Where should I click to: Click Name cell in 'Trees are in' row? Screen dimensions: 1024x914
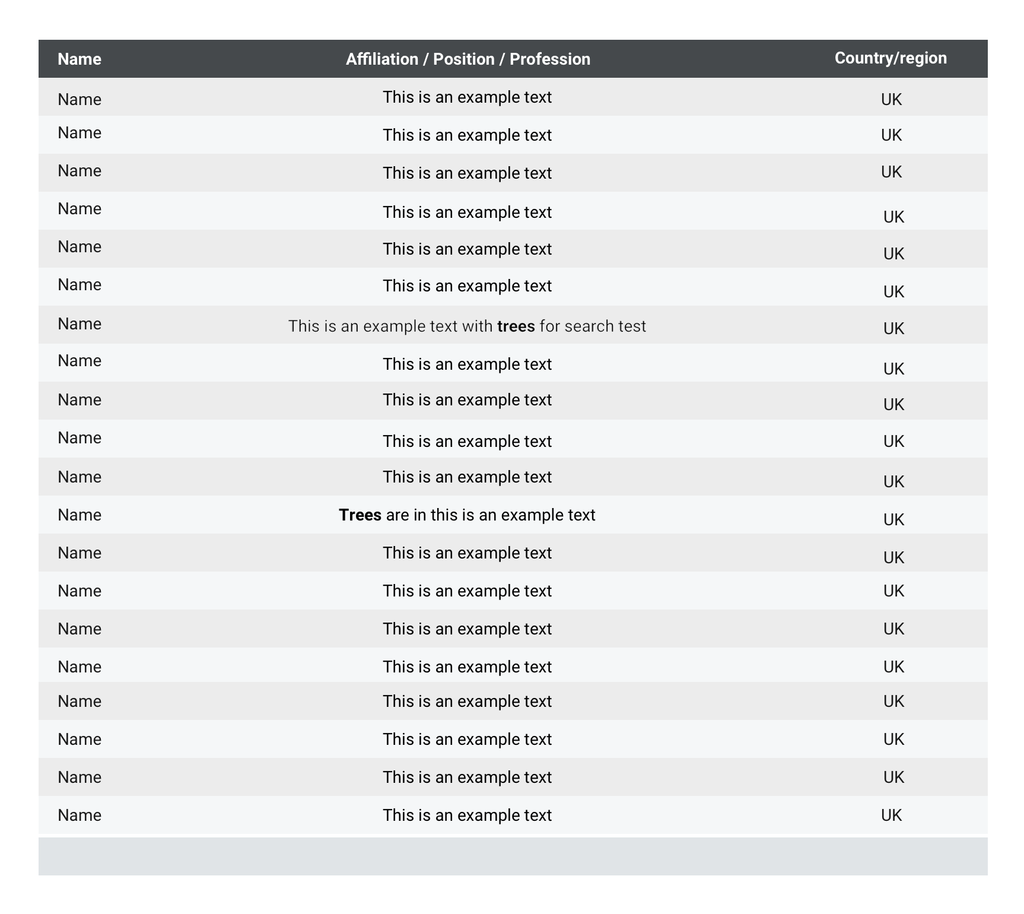click(79, 514)
